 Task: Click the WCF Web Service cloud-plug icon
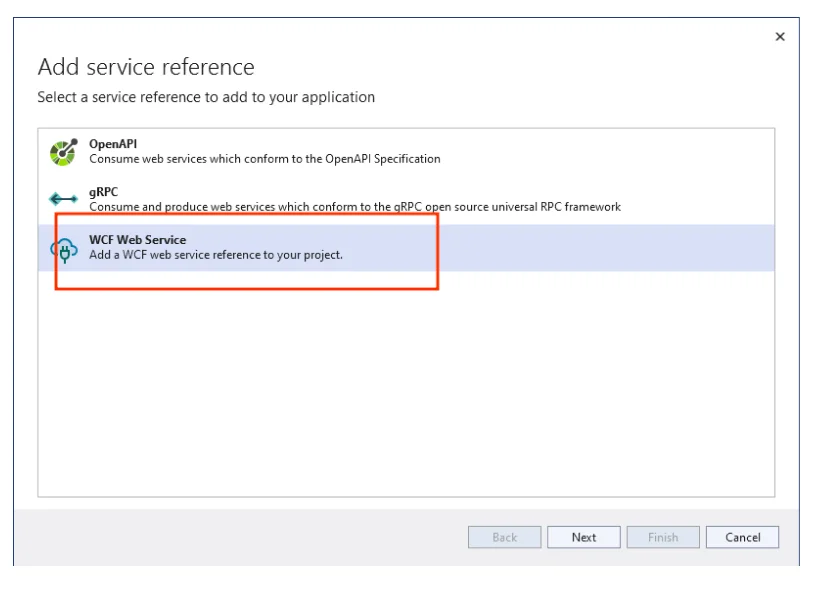pos(62,247)
